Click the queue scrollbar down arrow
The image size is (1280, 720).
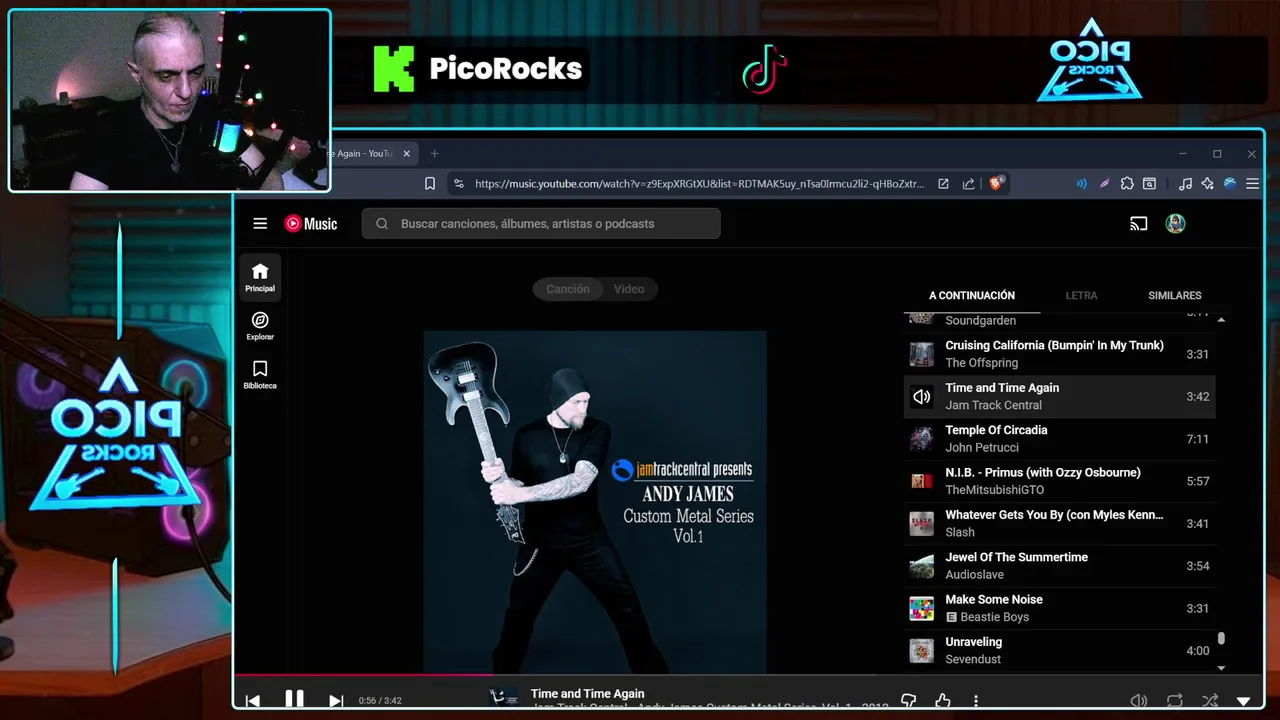click(x=1221, y=667)
